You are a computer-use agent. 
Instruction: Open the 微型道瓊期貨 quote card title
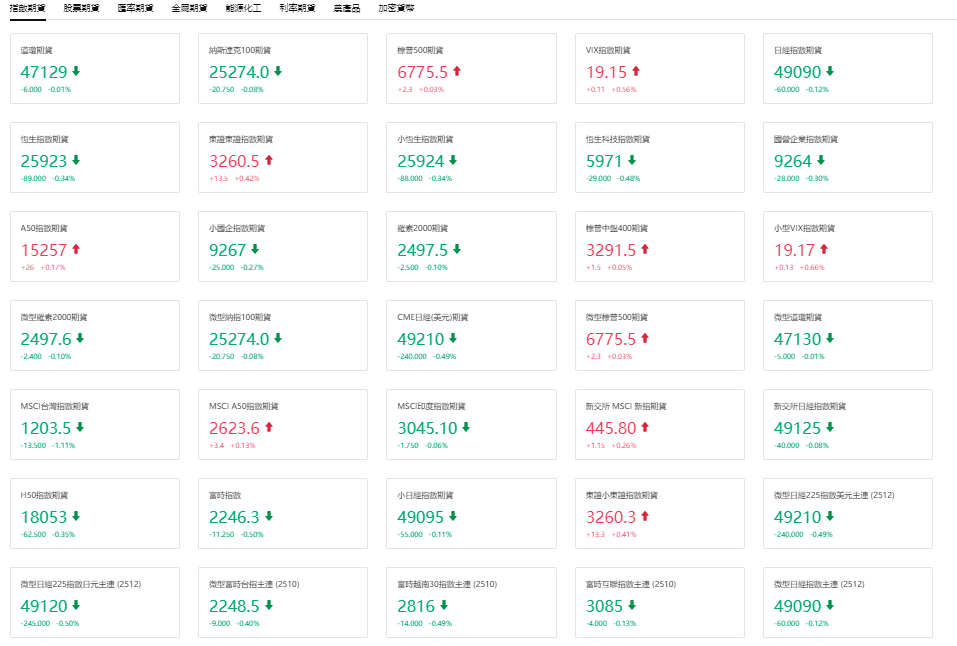(797, 317)
